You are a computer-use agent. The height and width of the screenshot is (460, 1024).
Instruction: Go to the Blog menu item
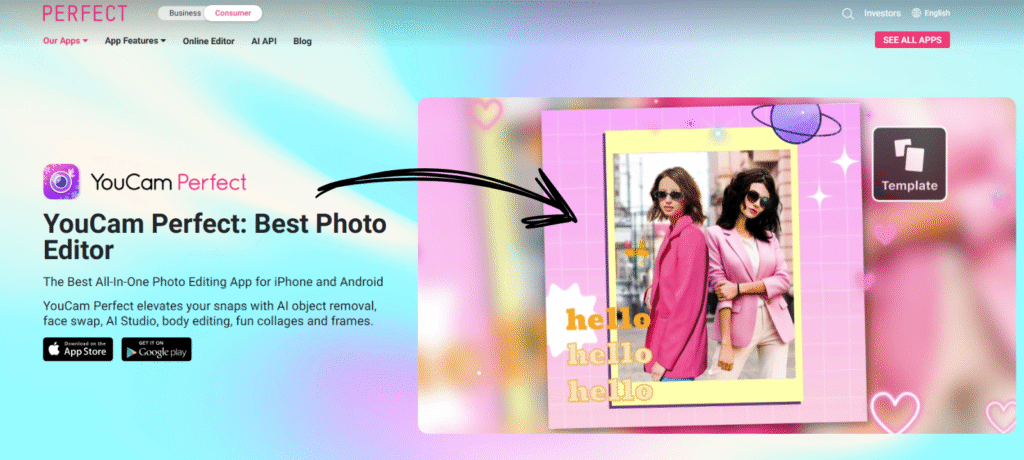302,41
